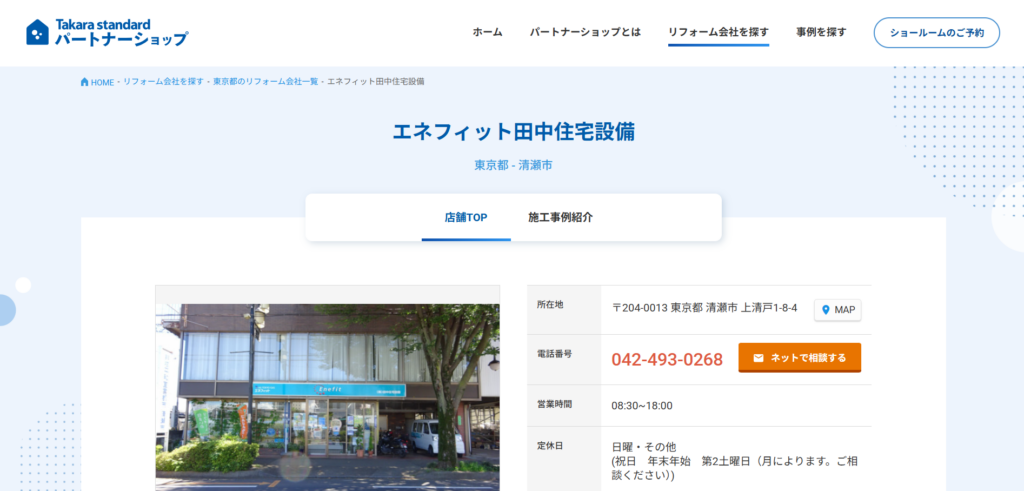
Task: Go to ホーム in the top navigation
Action: coord(487,32)
